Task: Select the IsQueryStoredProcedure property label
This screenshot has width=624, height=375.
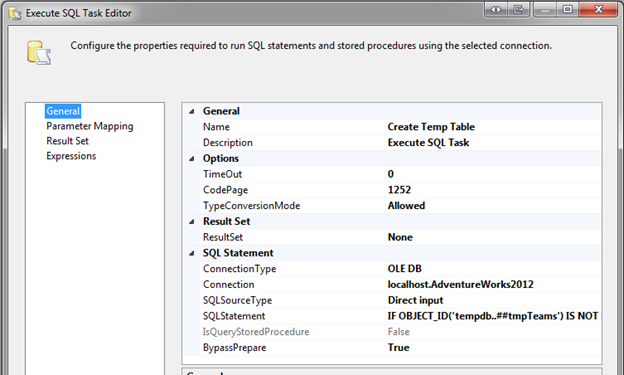Action: [256, 332]
